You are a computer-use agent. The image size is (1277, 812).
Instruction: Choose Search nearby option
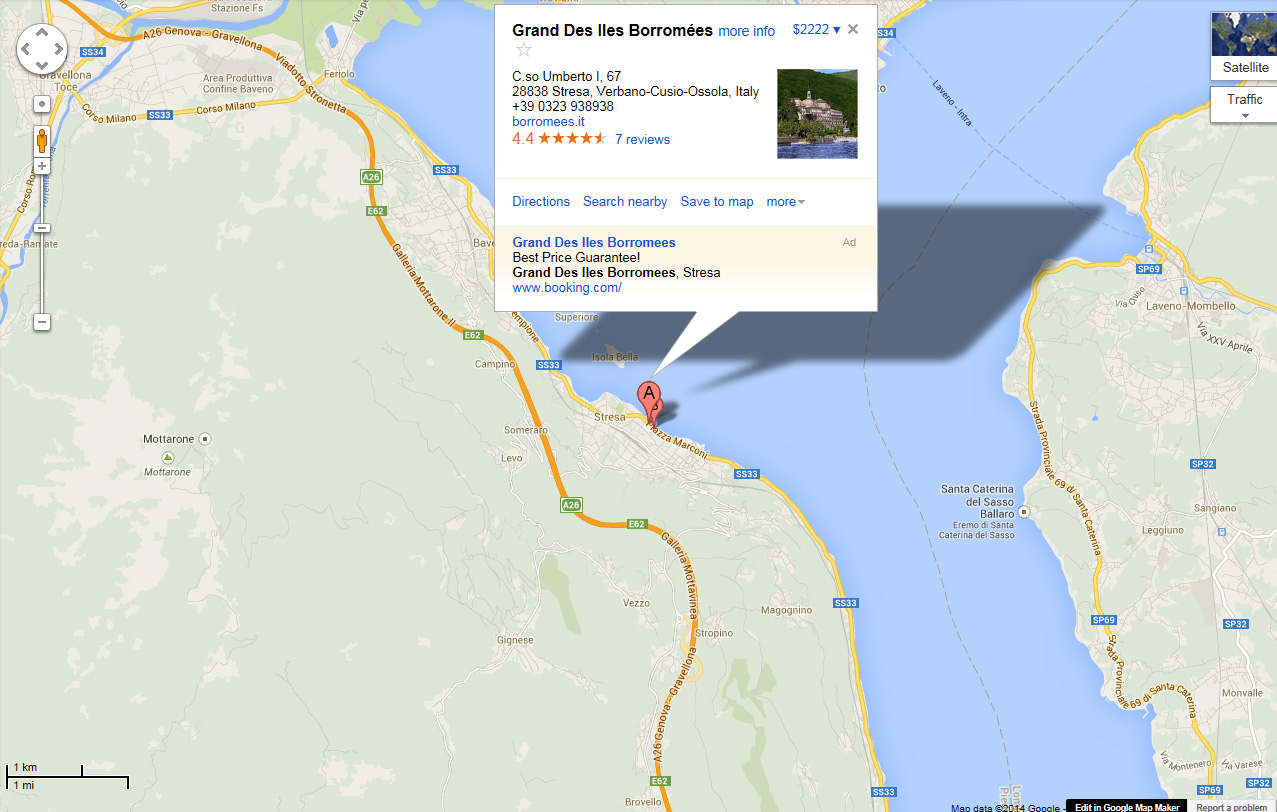tap(625, 201)
